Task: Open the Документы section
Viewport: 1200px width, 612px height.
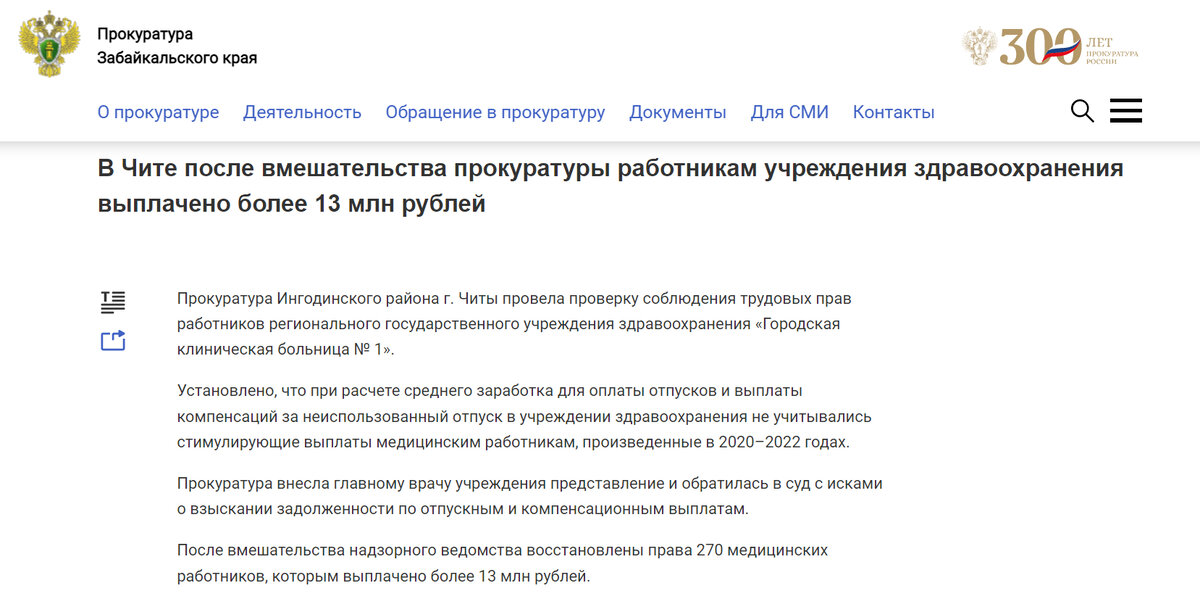Action: (x=678, y=112)
